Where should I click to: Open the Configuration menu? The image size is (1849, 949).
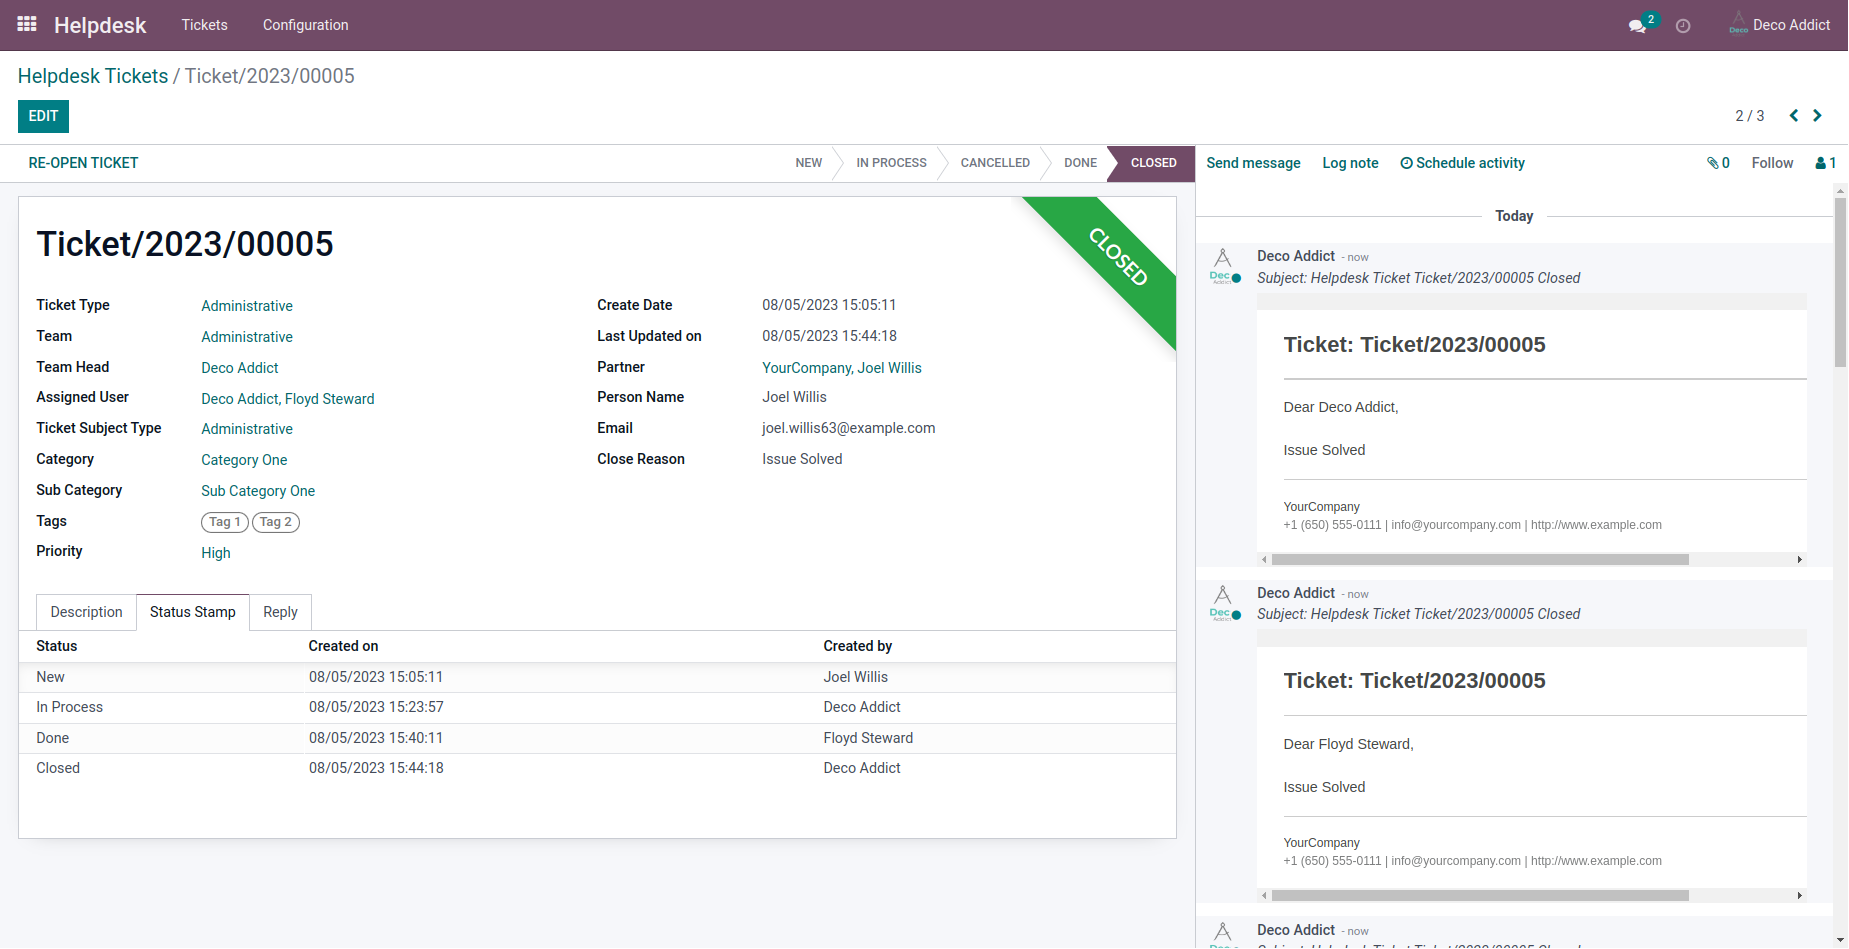[x=306, y=25]
